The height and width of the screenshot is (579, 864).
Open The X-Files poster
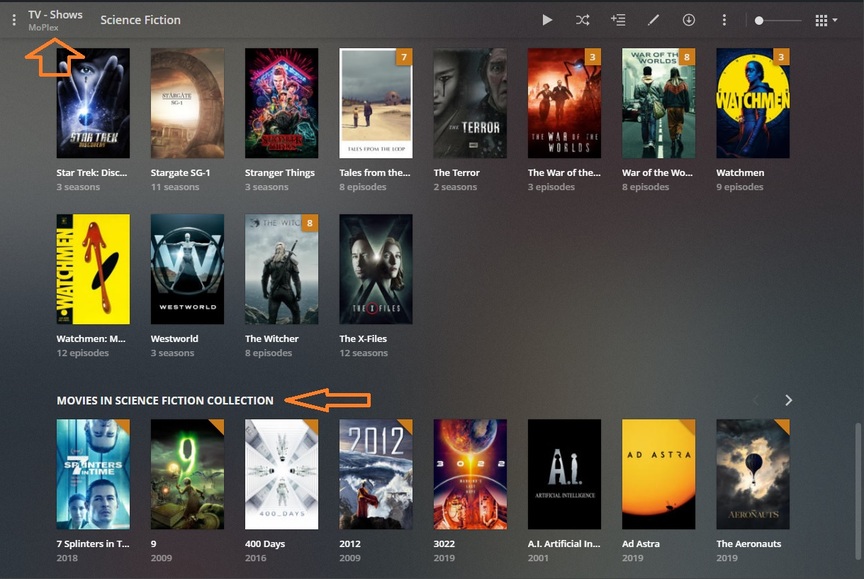pos(376,269)
